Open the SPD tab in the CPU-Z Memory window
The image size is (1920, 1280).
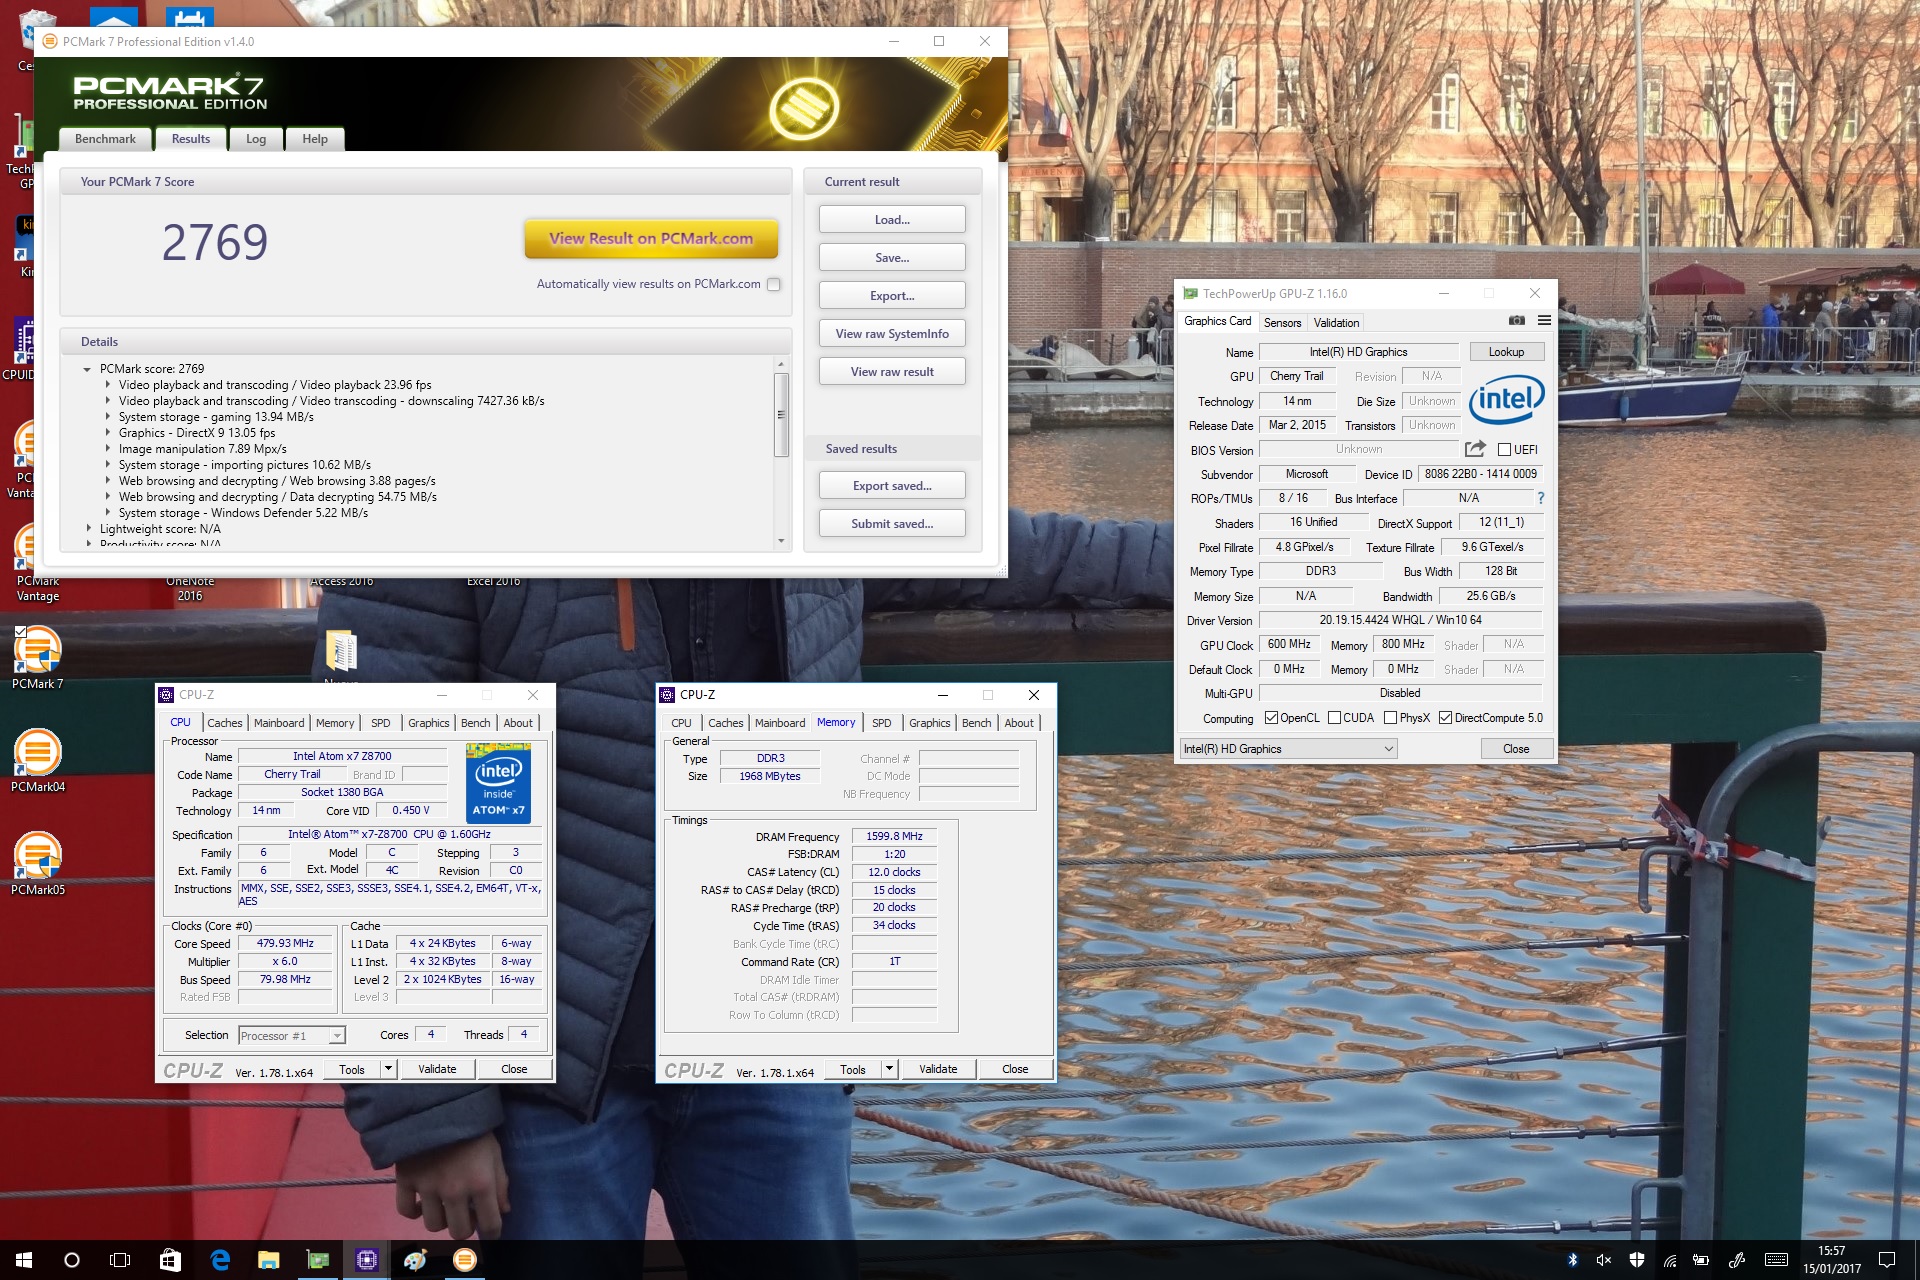point(881,723)
